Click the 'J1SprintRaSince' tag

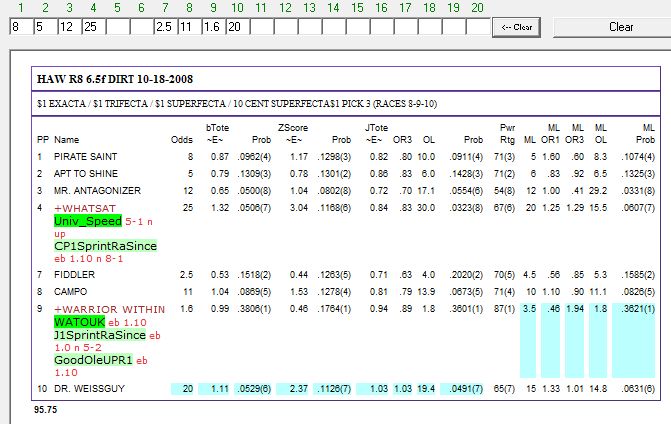click(100, 335)
